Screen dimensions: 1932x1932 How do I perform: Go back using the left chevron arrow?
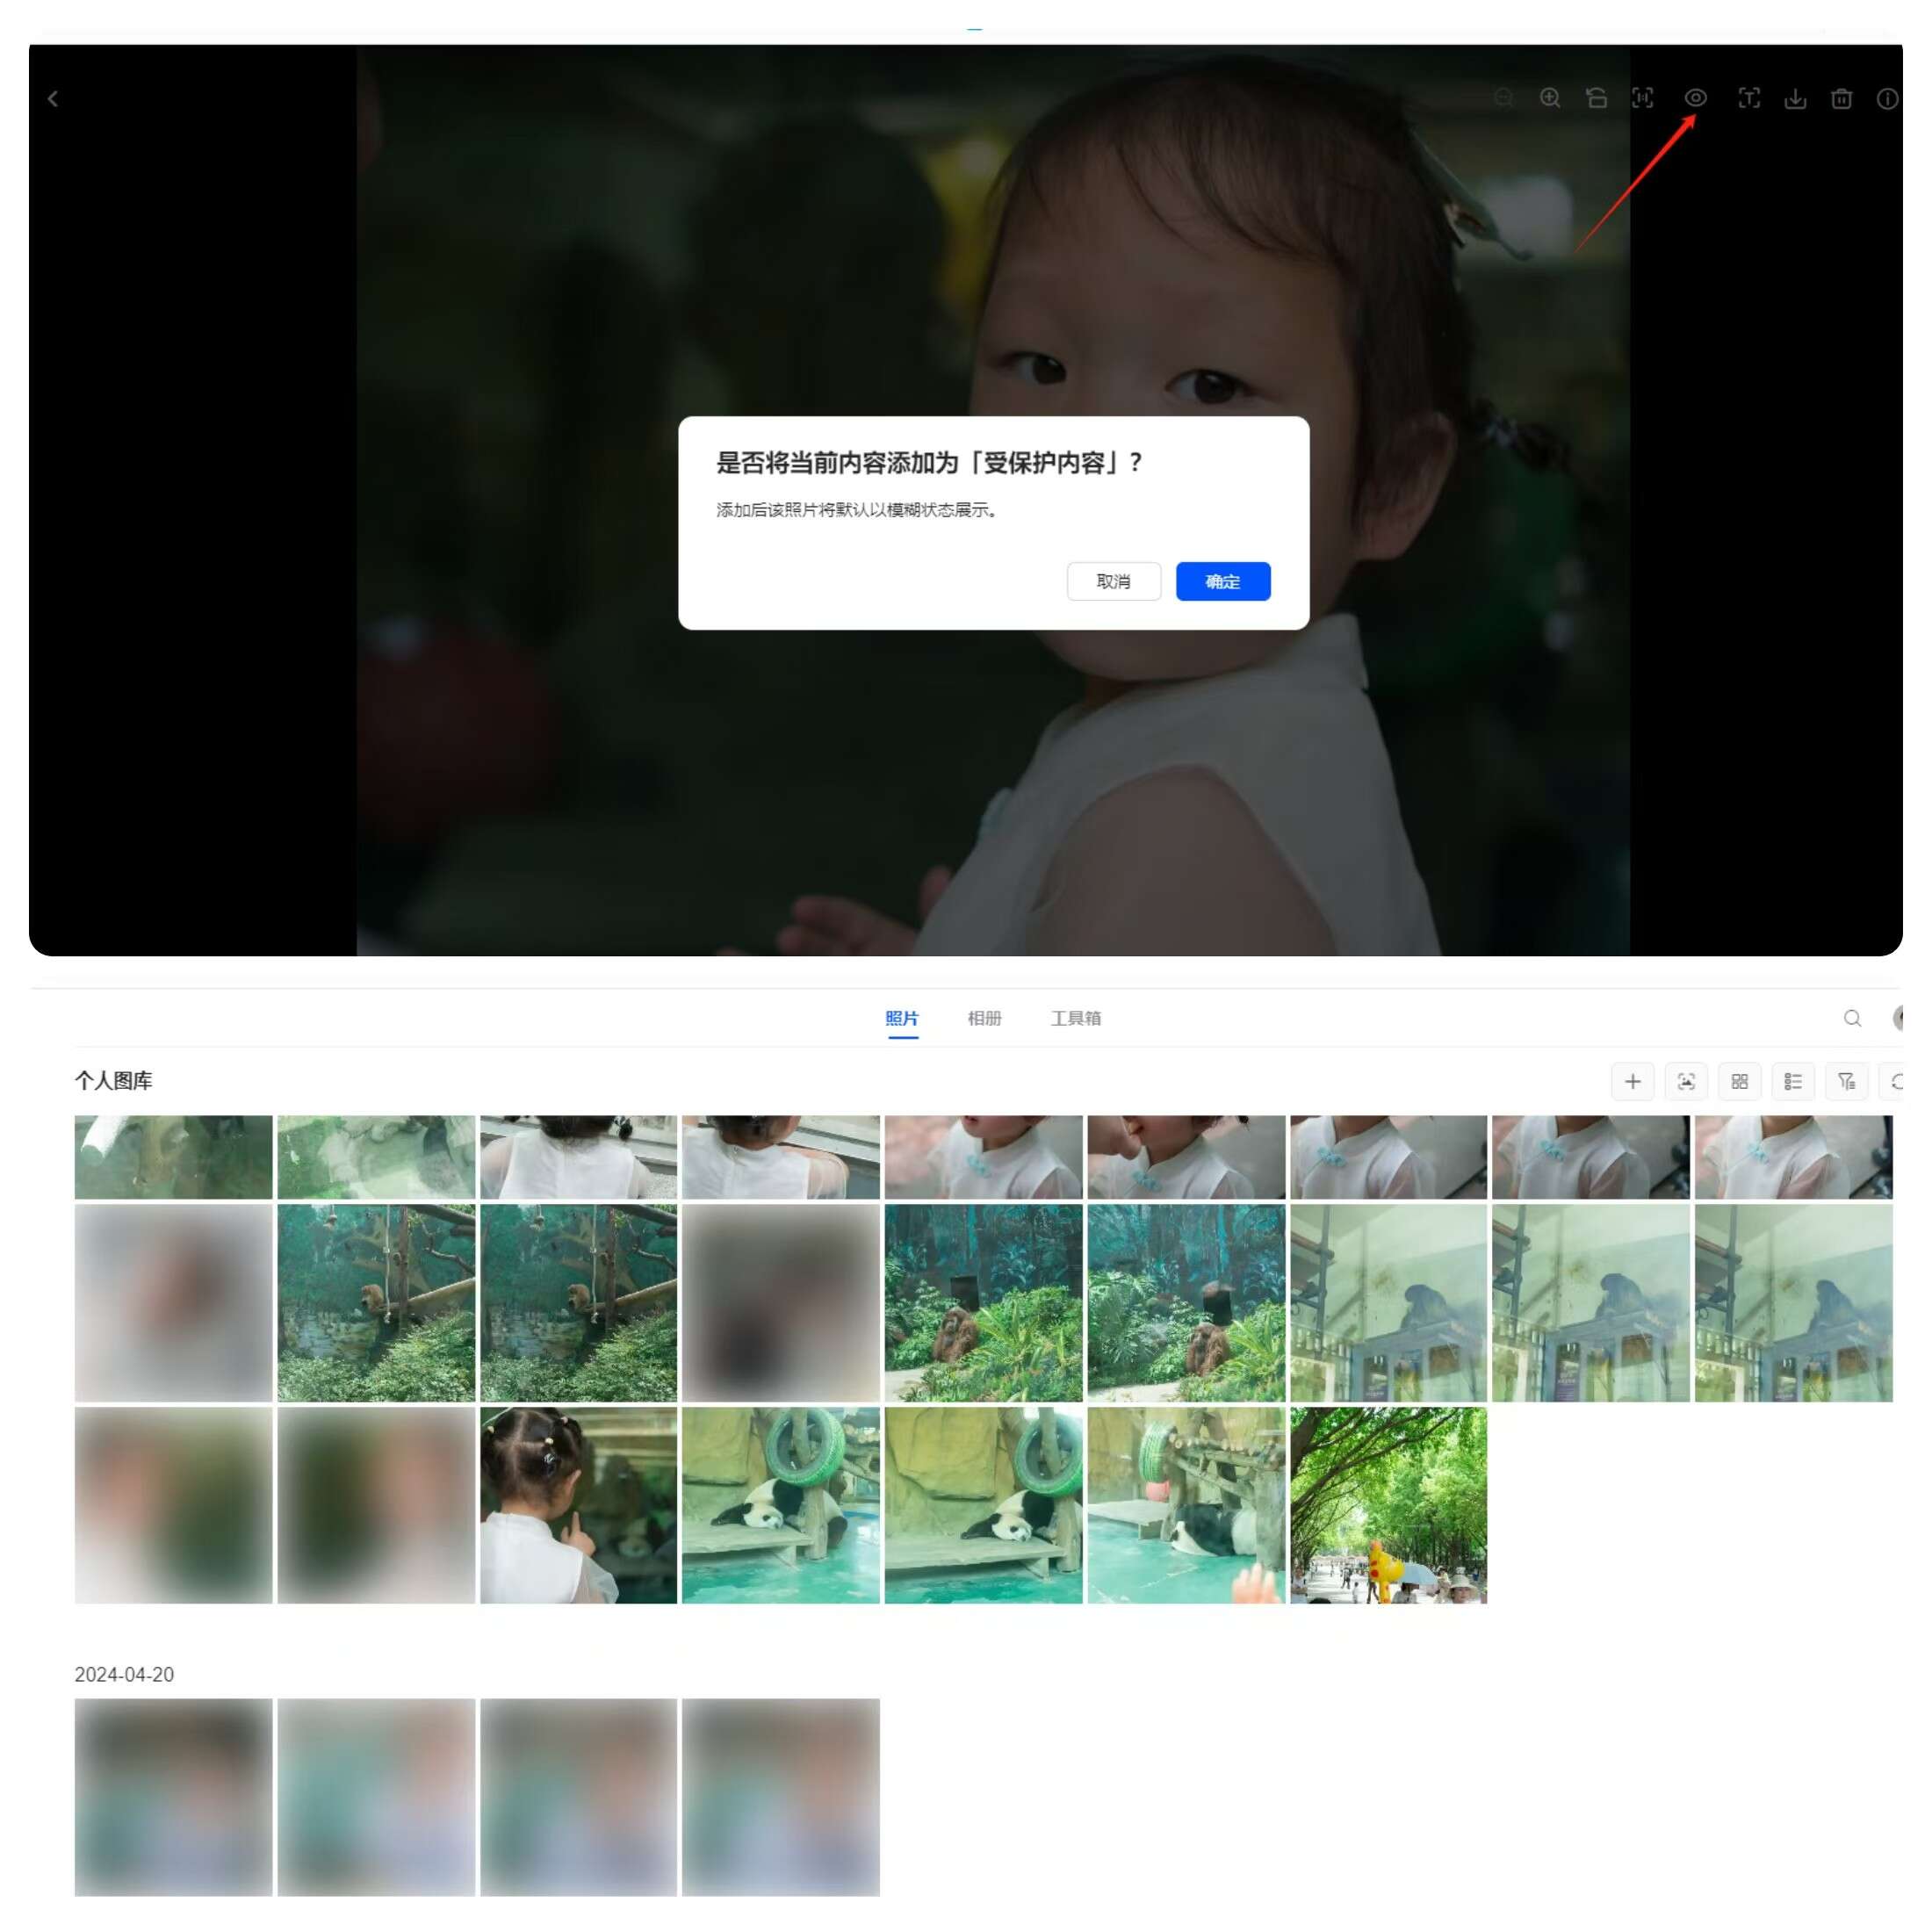pos(53,99)
